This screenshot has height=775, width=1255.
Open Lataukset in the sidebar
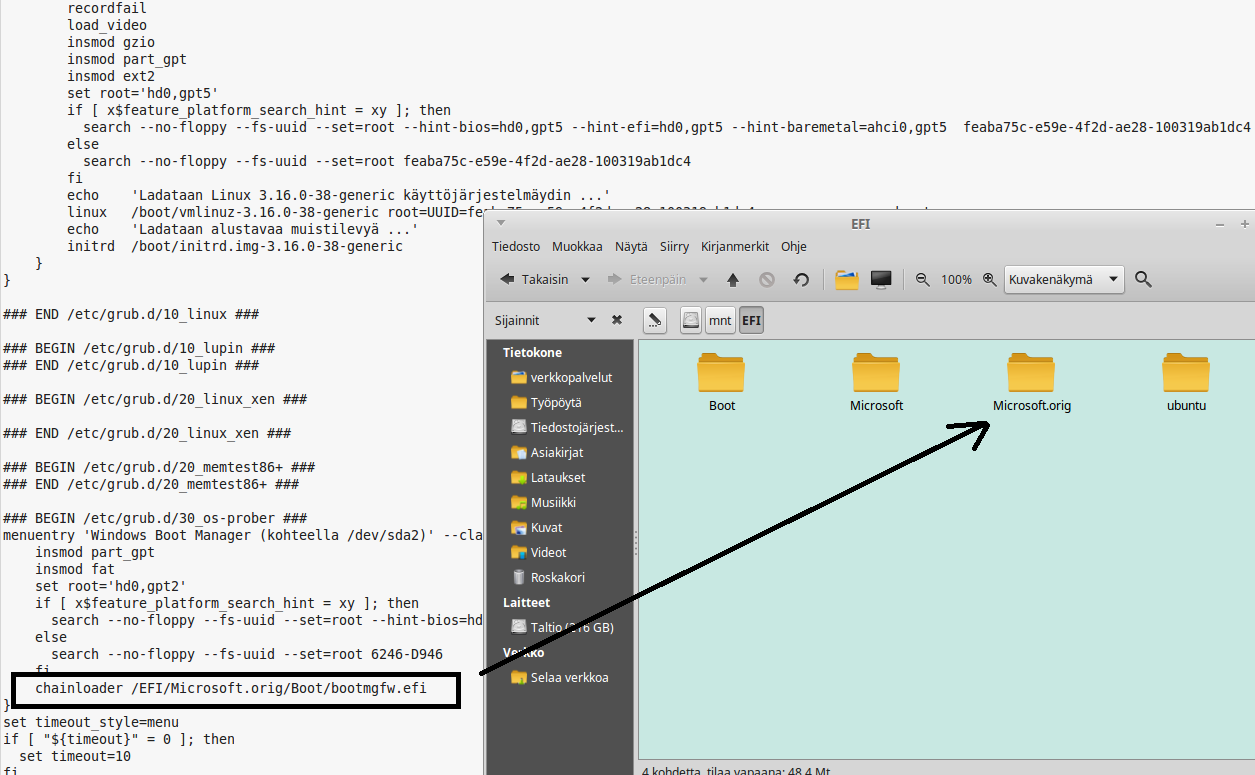coord(547,478)
